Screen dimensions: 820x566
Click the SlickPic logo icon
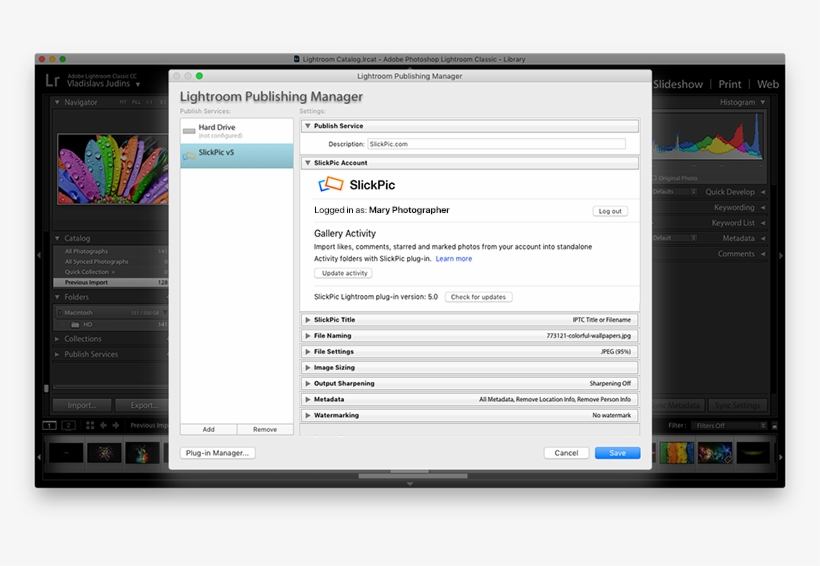click(x=331, y=185)
